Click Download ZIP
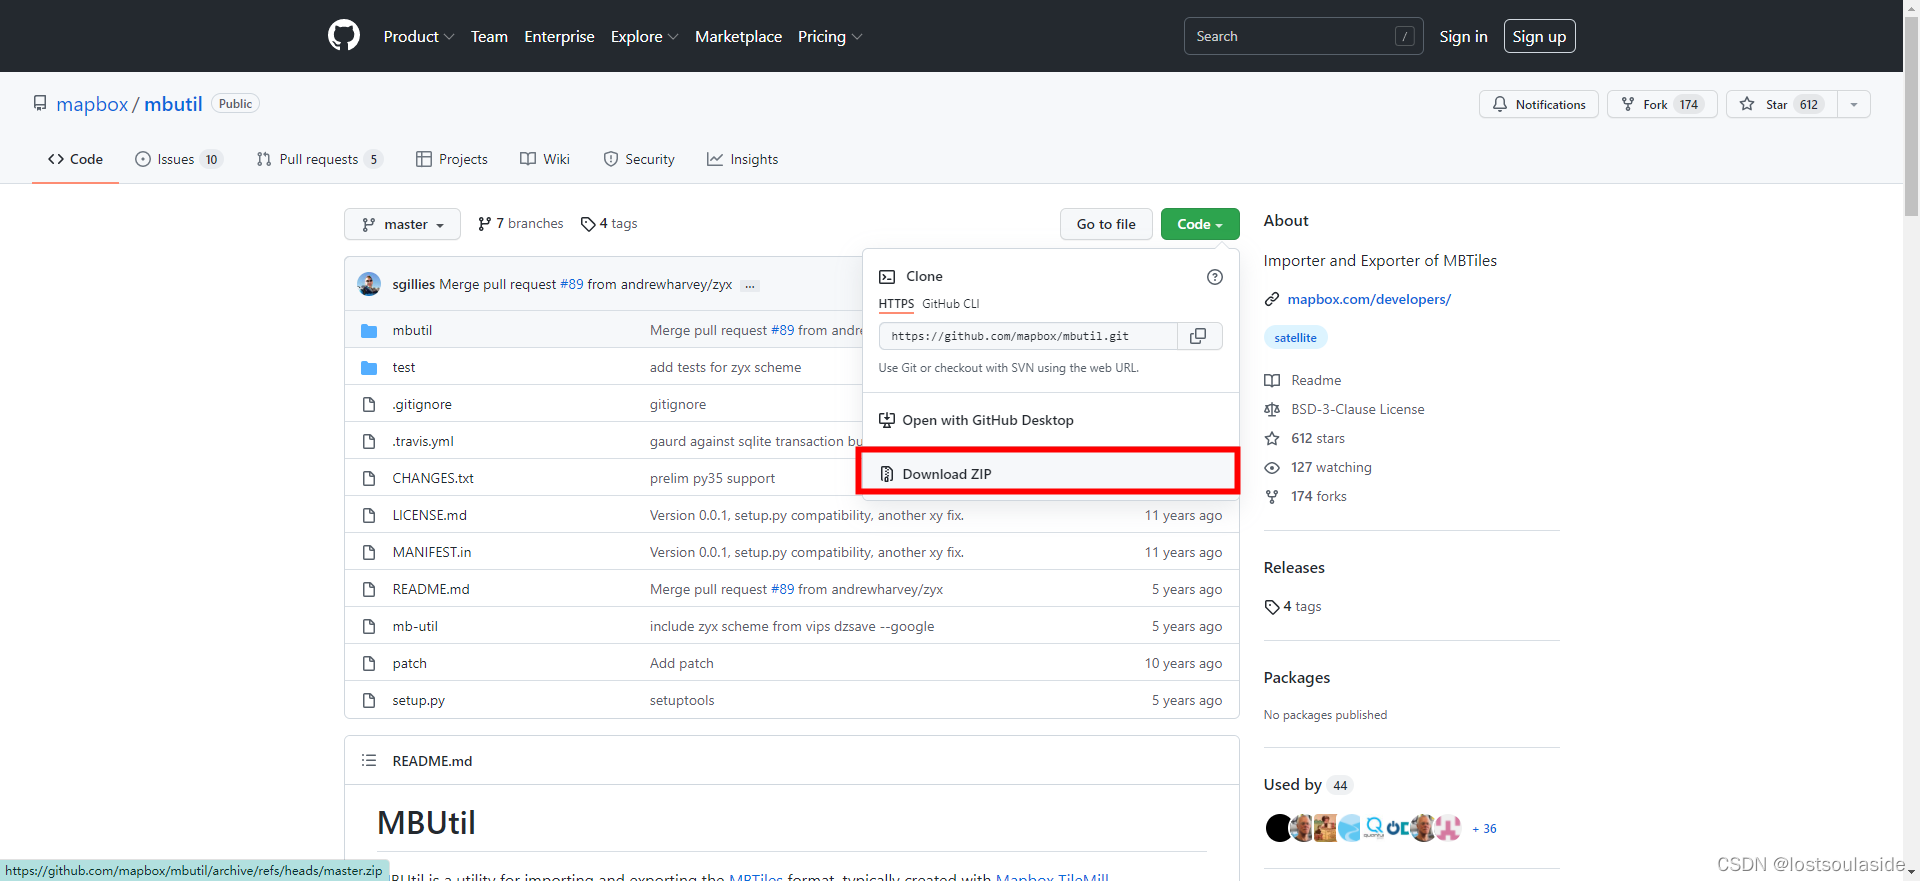Viewport: 1920px width, 881px height. tap(1048, 474)
